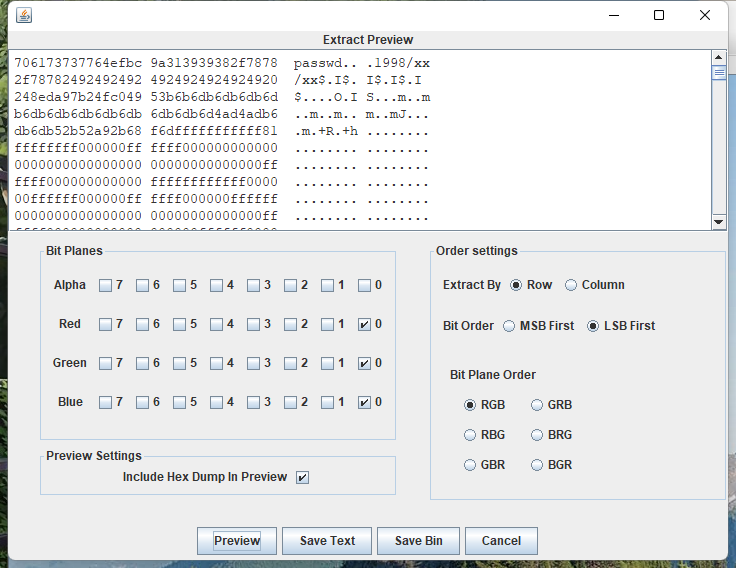Viewport: 736px width, 568px height.
Task: Select Extract By Row option
Action: coord(516,285)
